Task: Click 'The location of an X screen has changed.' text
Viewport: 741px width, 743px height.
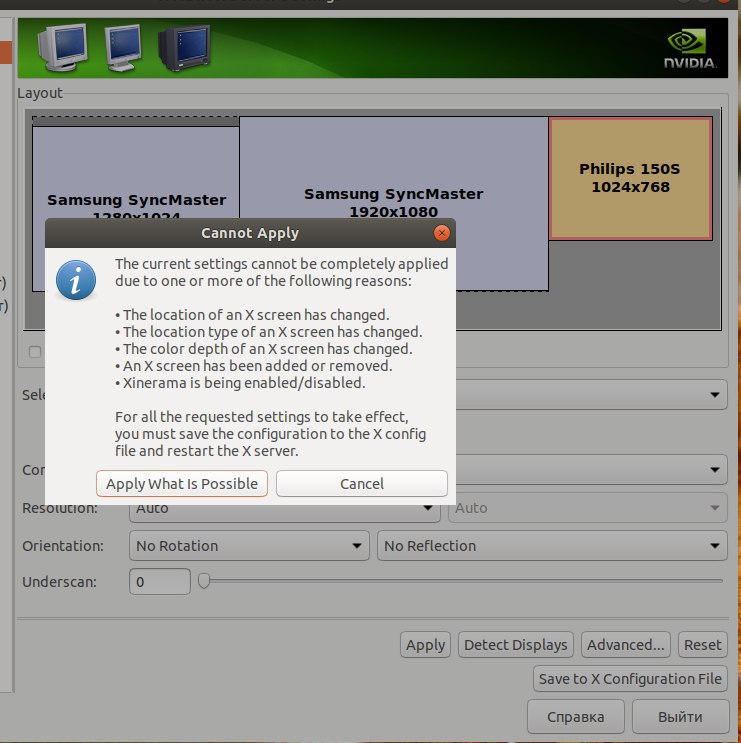Action: [x=256, y=315]
